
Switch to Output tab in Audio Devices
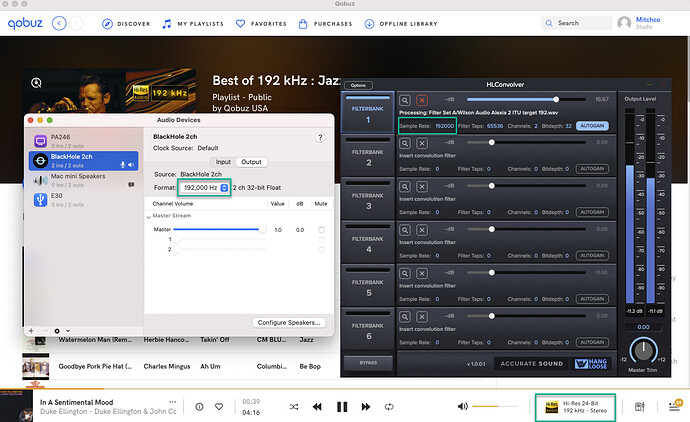(251, 162)
